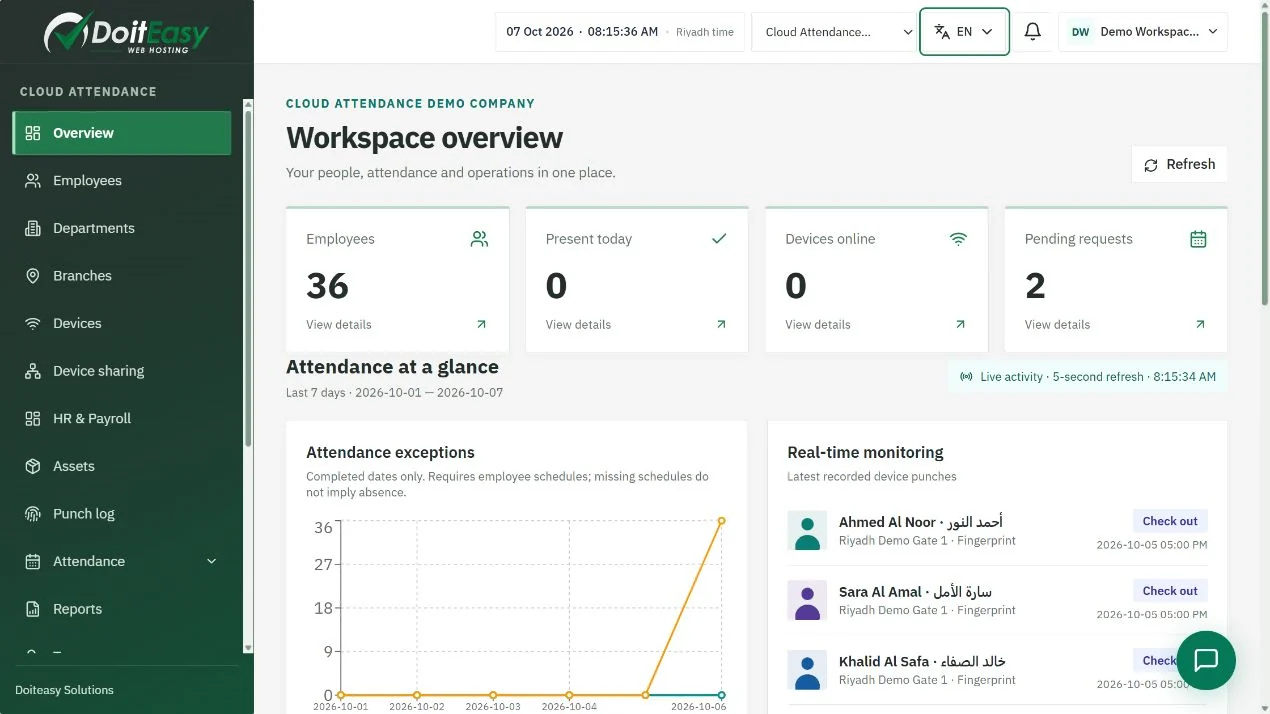Open the Demo Workspace account dropdown
Viewport: 1270px width, 714px height.
click(x=1143, y=32)
